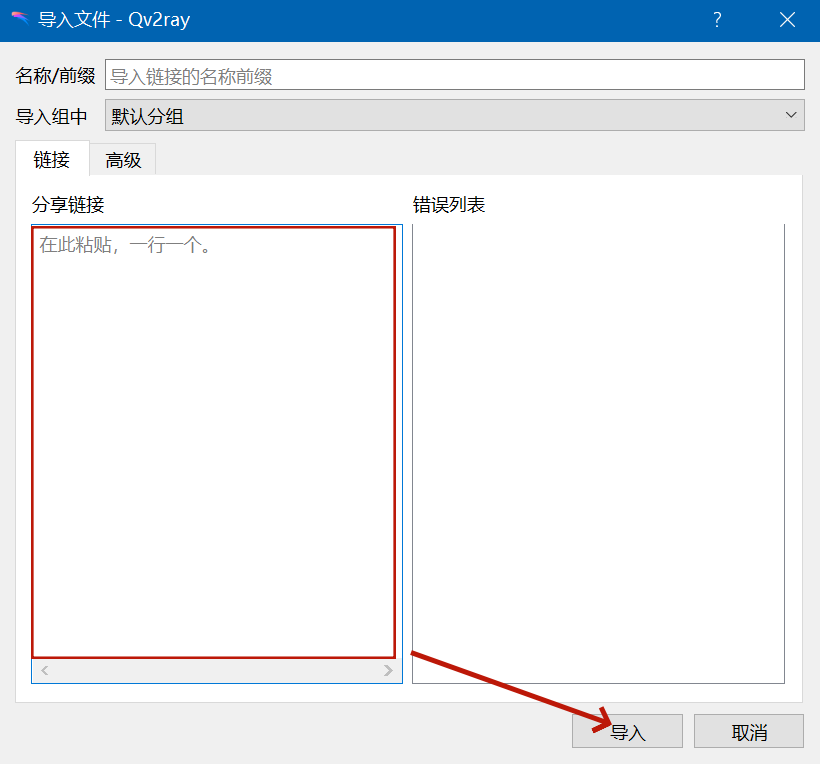Switch to the 高级 tab
This screenshot has height=764, width=820.
pyautogui.click(x=123, y=160)
